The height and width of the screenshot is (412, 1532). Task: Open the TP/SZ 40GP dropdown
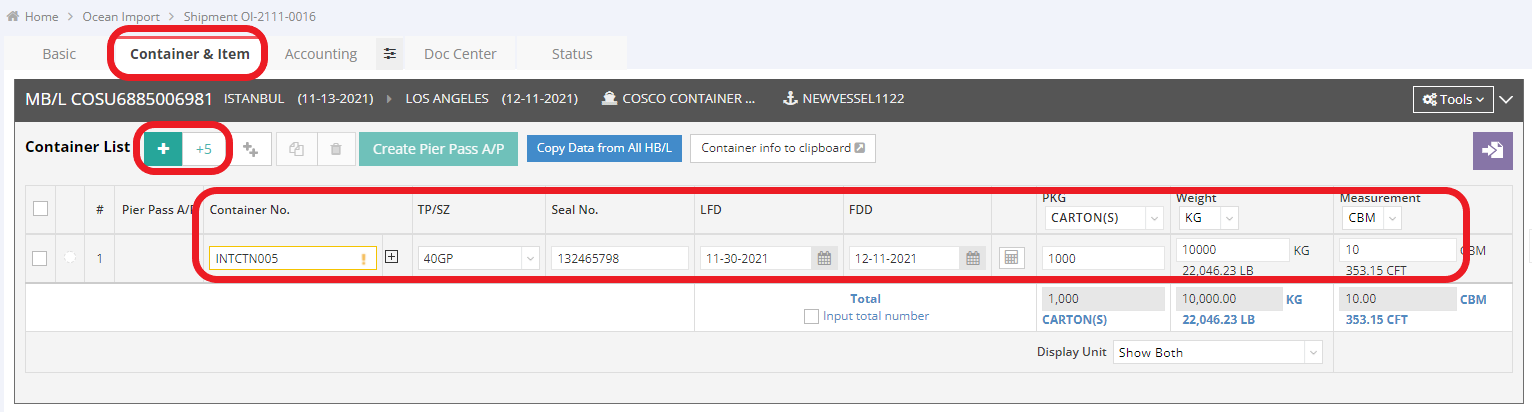479,258
